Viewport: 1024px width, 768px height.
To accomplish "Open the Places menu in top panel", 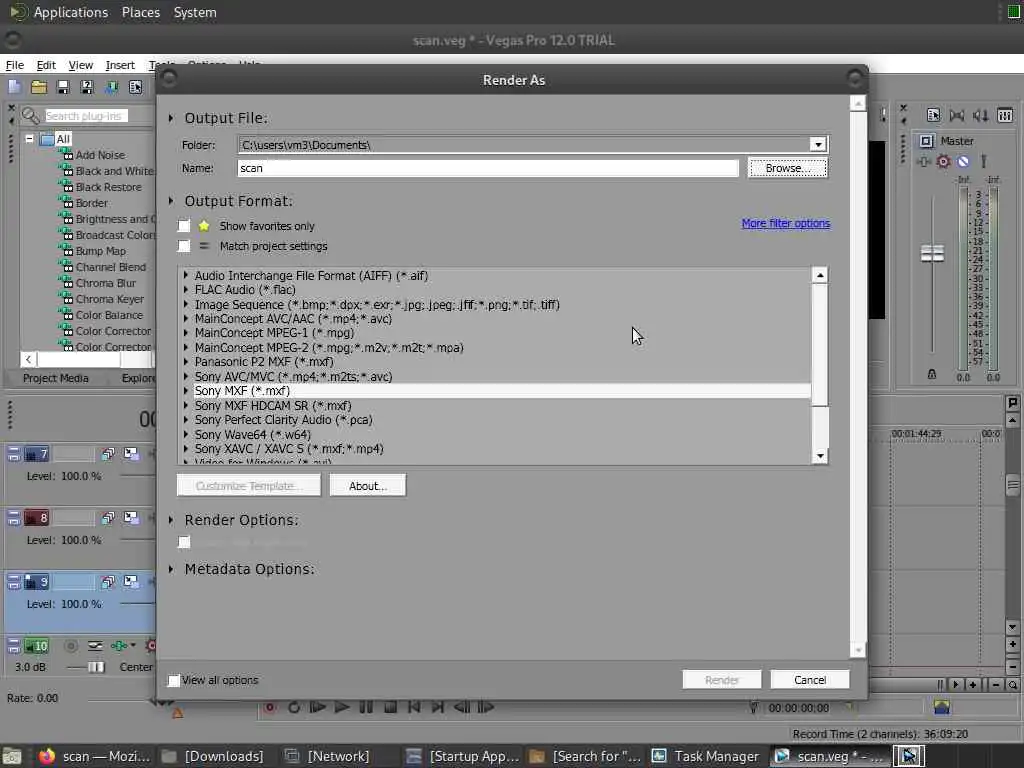I will pos(140,12).
